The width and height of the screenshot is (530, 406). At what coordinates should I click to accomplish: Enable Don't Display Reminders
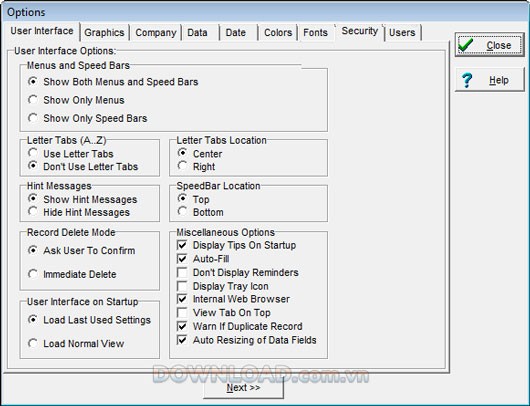tap(182, 272)
